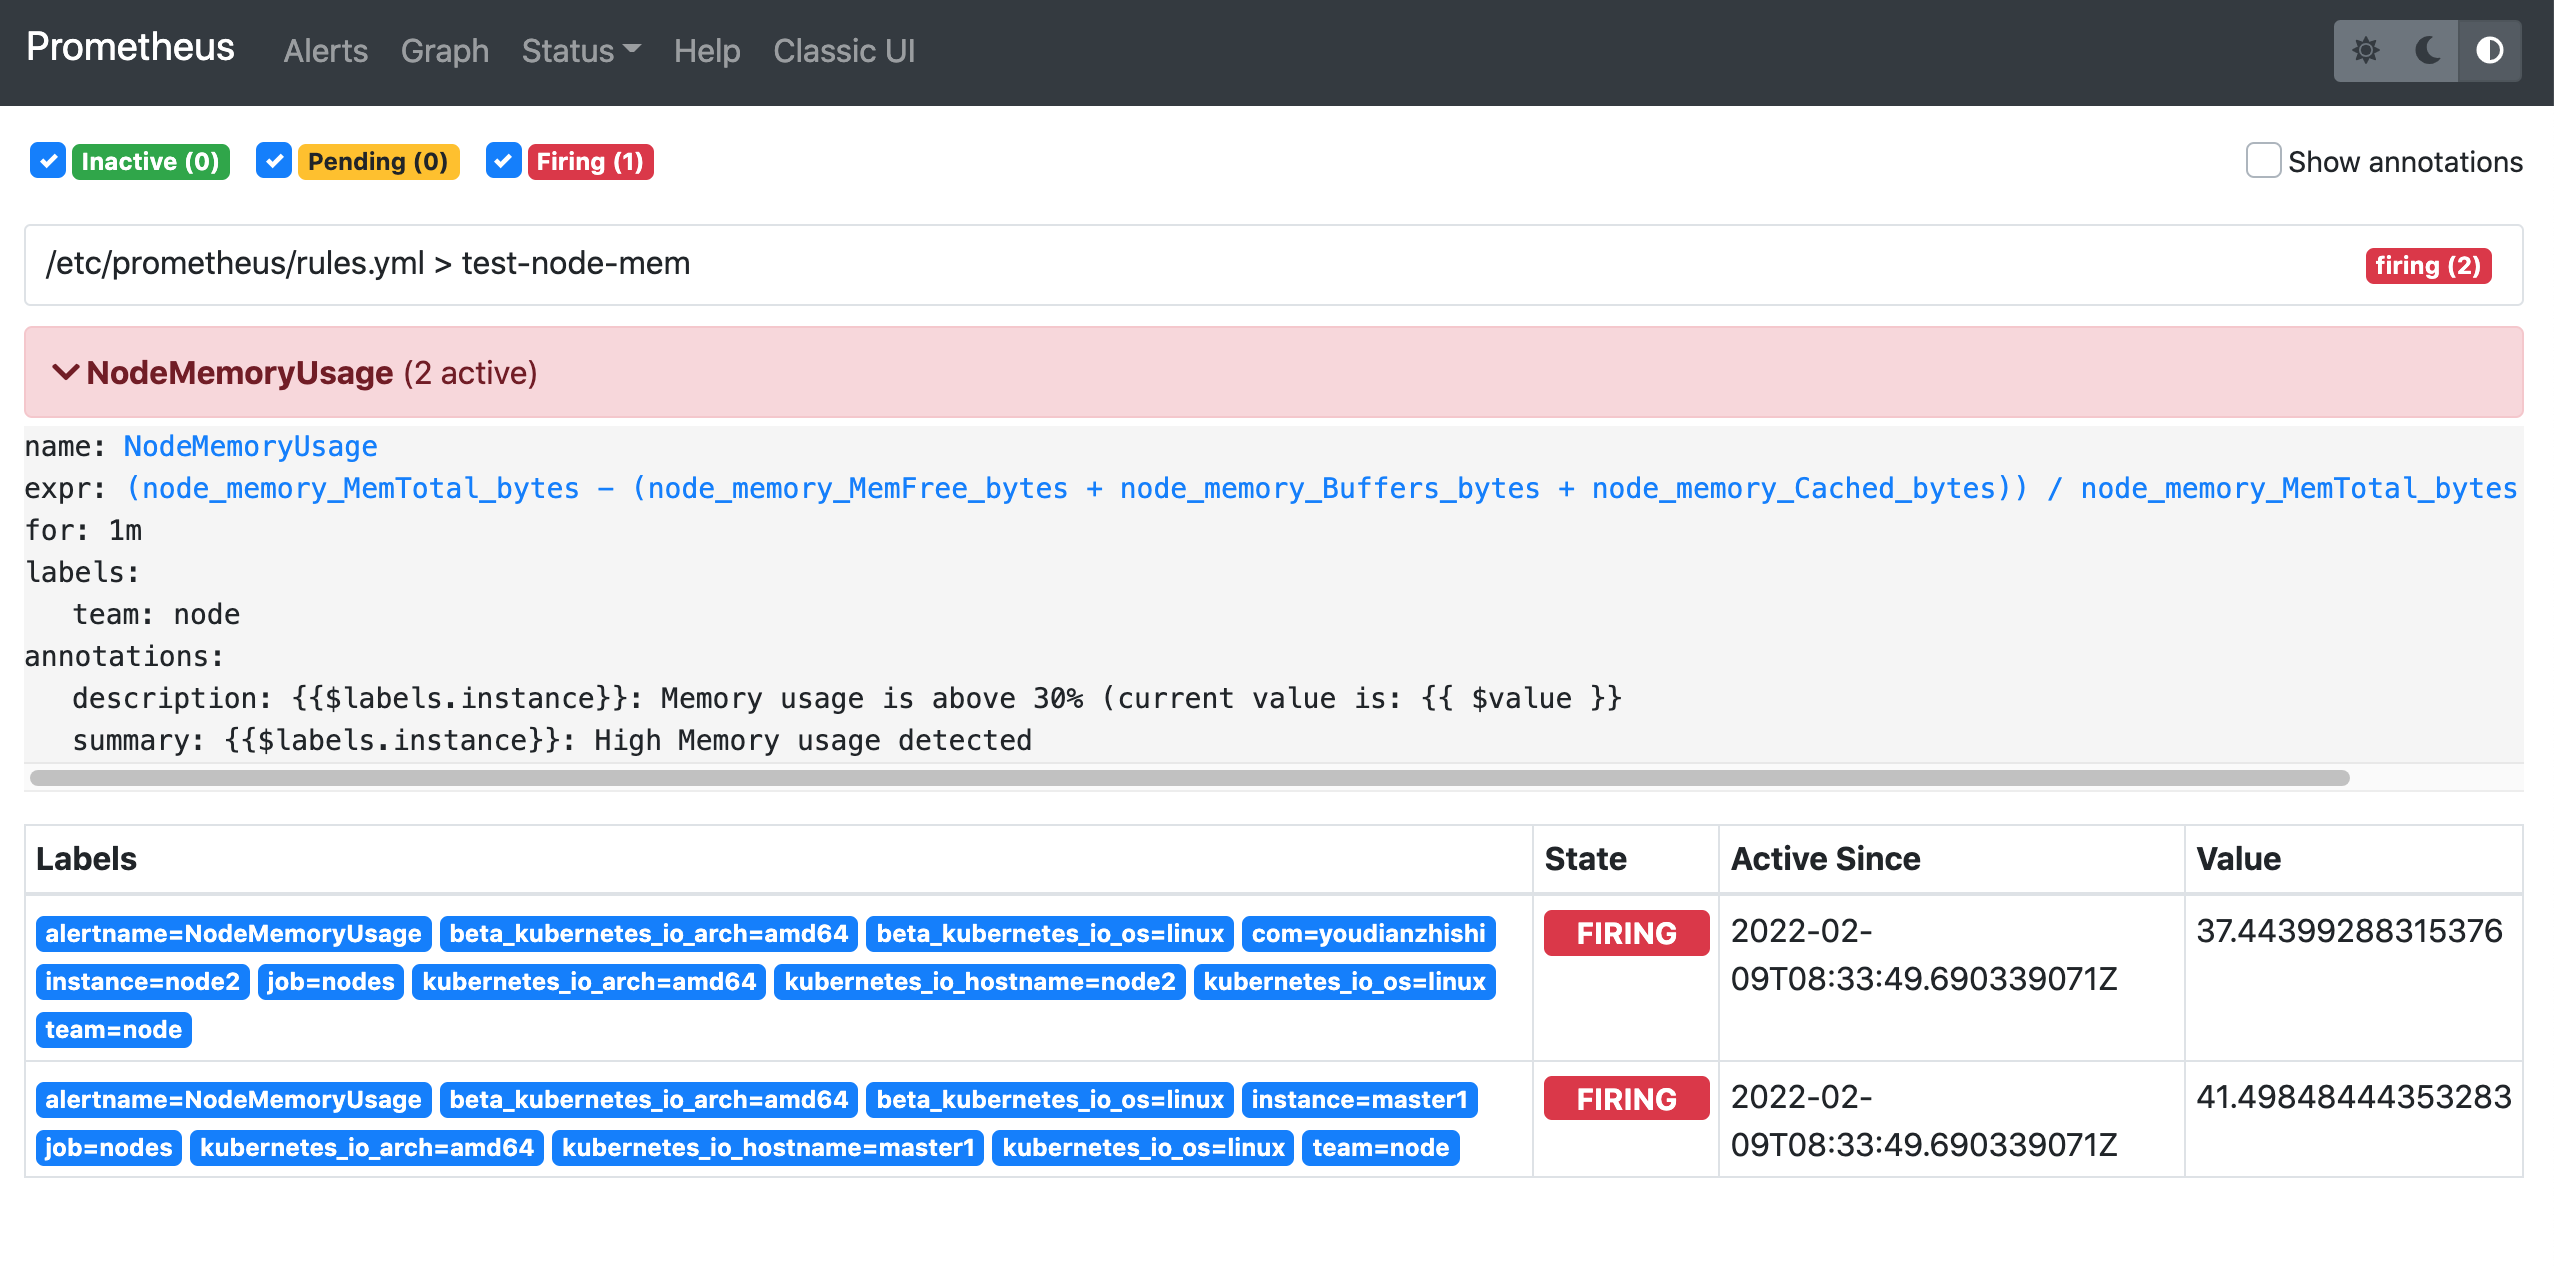
Task: Switch to light theme sun icon
Action: click(2365, 51)
